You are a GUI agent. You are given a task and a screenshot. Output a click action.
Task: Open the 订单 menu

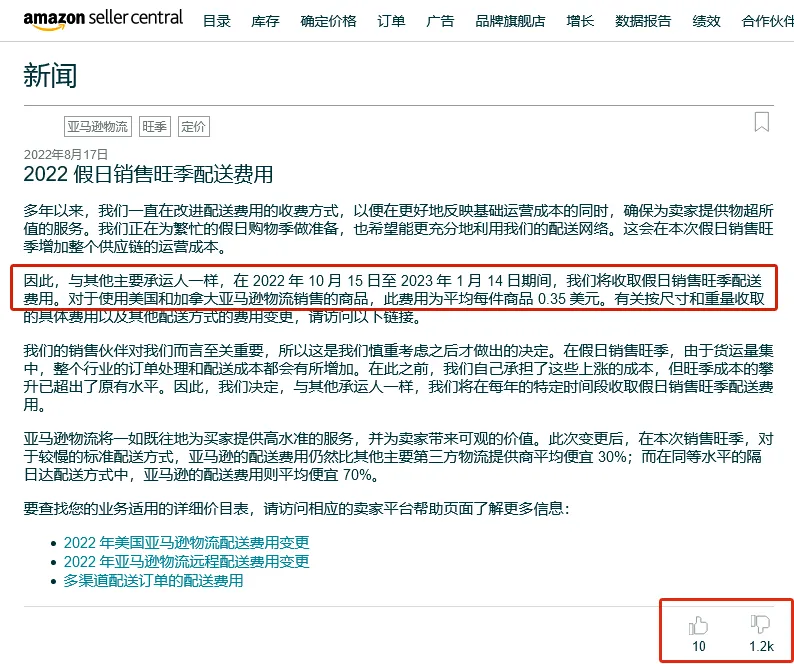click(391, 21)
